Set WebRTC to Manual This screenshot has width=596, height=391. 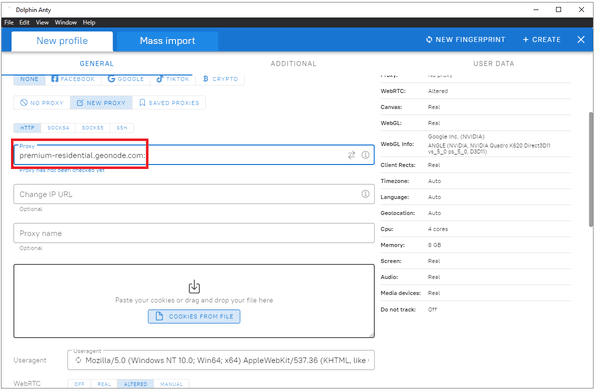171,384
